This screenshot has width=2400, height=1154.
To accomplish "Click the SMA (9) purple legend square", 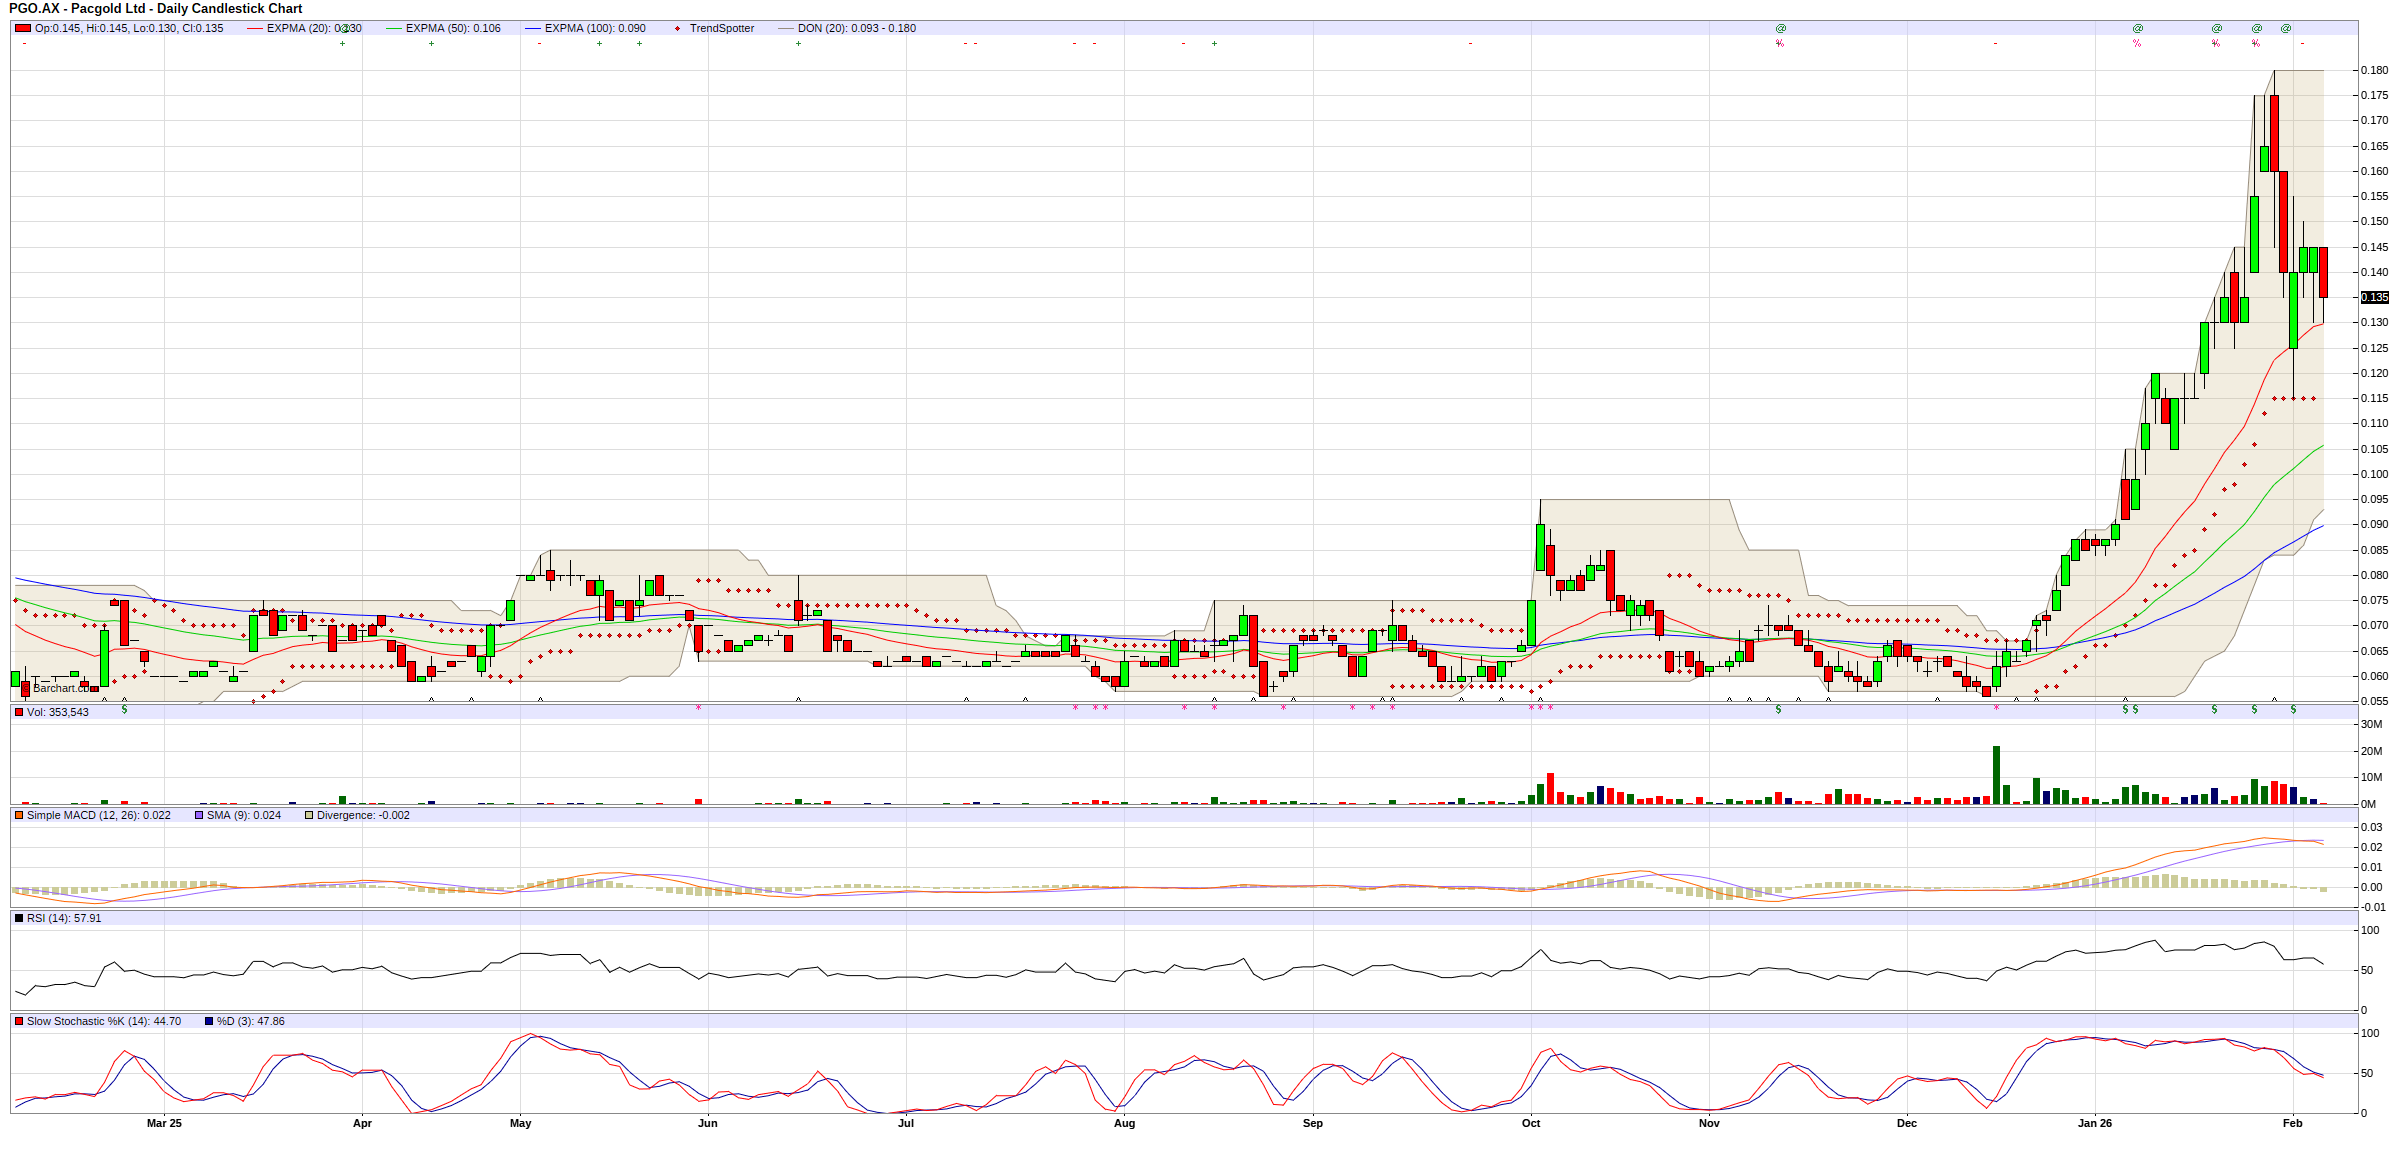I will (199, 815).
